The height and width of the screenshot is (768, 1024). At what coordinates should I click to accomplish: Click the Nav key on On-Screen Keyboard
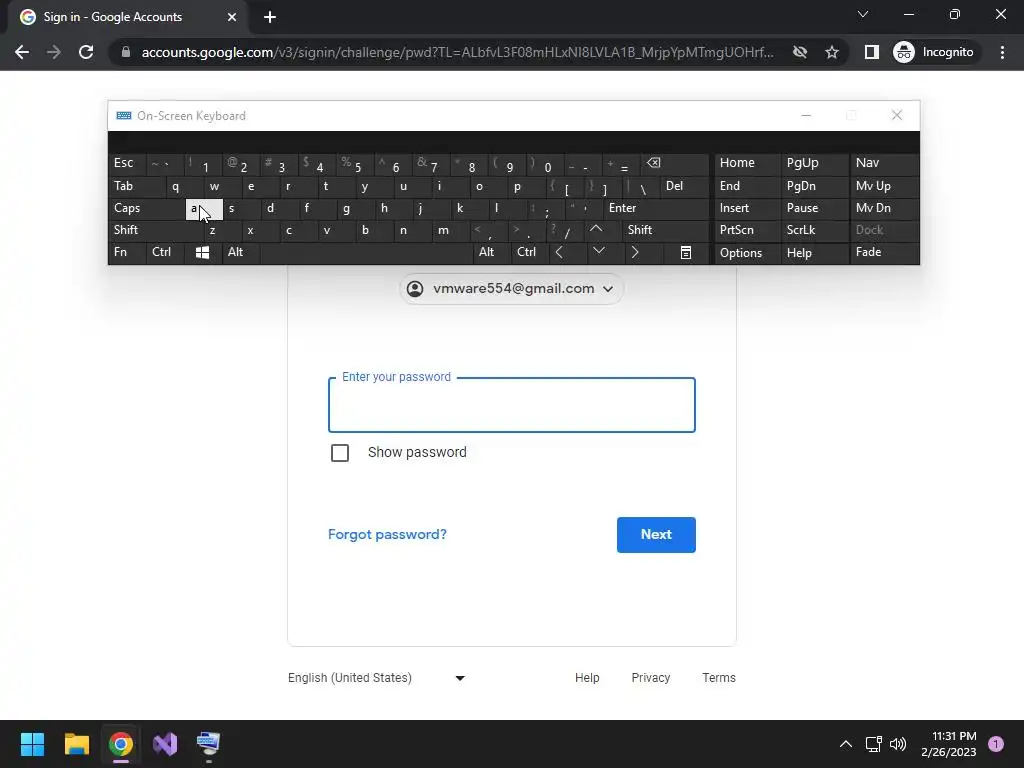coord(884,163)
